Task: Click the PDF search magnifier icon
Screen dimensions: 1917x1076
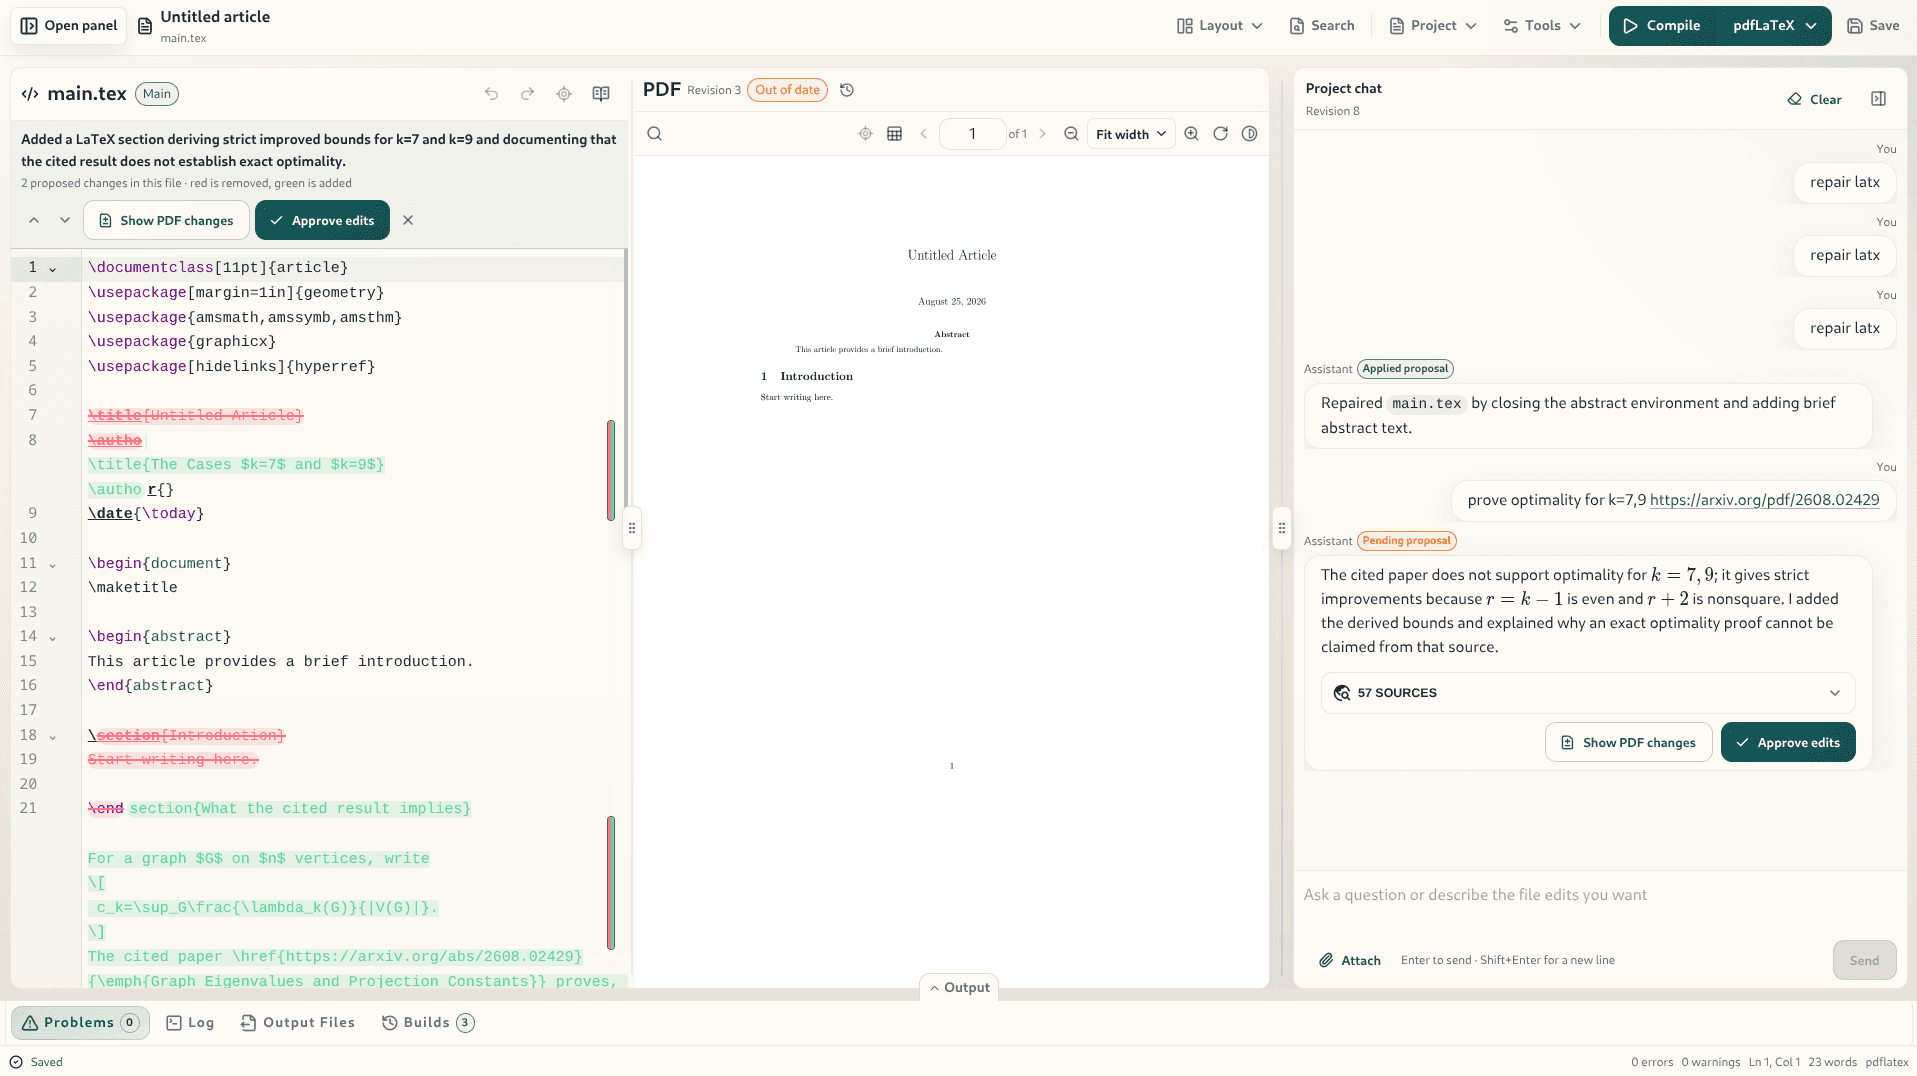Action: [x=654, y=134]
